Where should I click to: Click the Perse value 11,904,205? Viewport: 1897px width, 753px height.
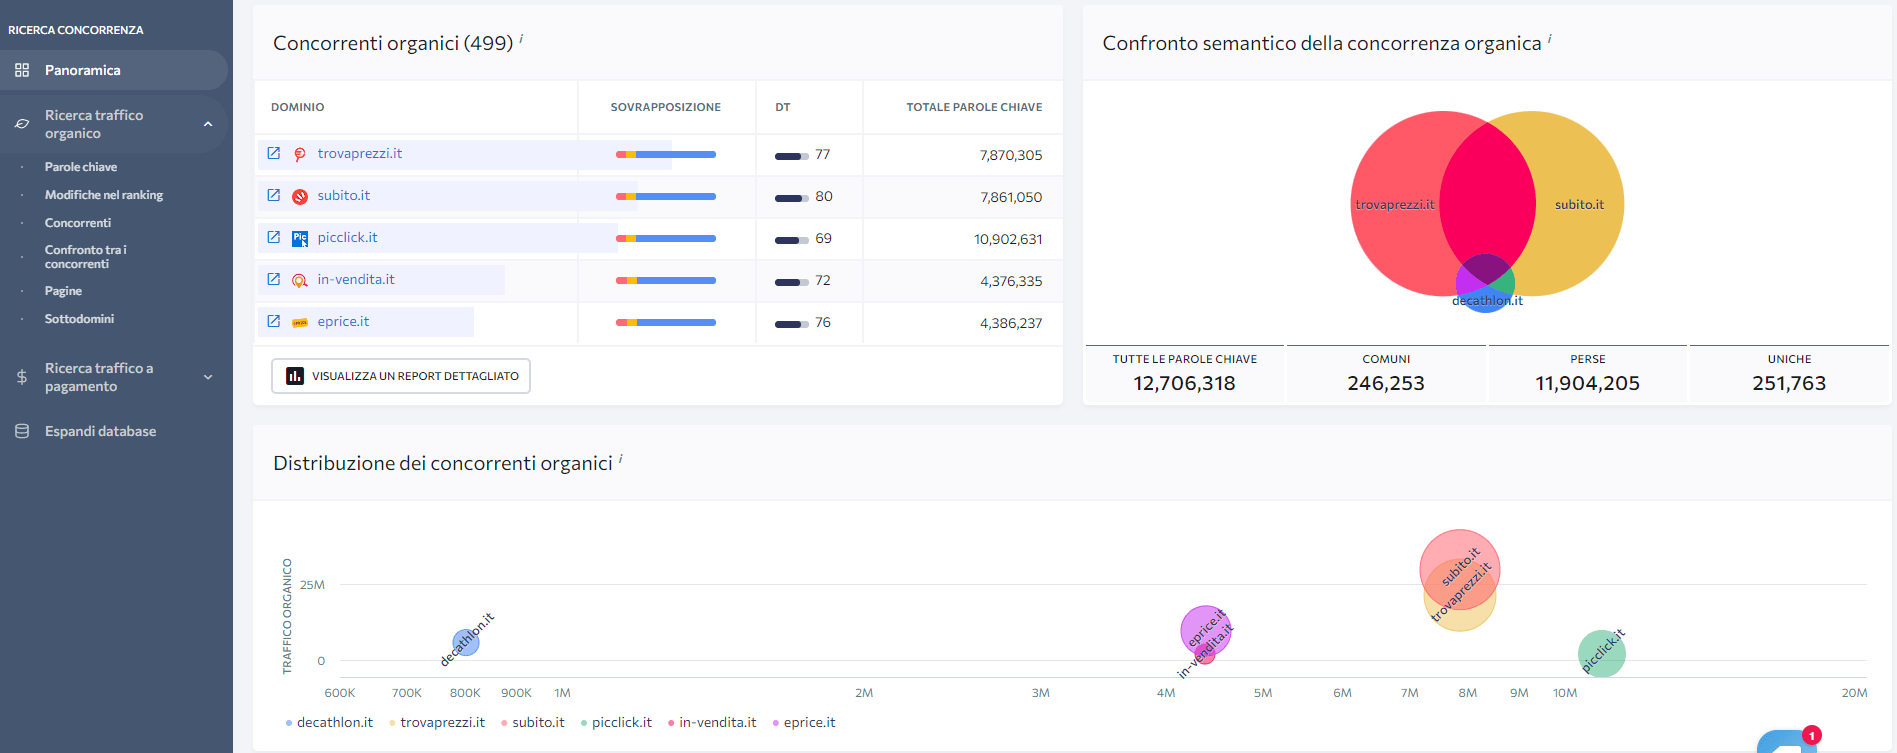[x=1588, y=383]
